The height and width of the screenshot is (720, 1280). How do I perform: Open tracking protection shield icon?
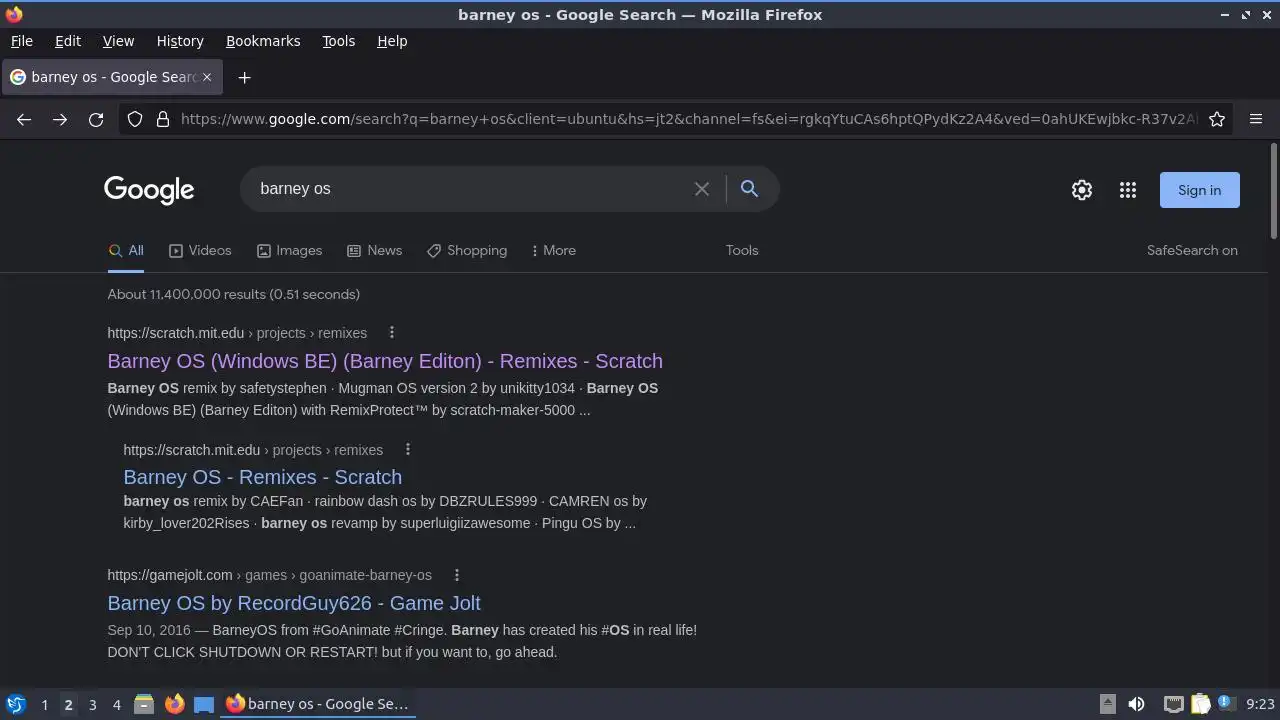pyautogui.click(x=135, y=119)
